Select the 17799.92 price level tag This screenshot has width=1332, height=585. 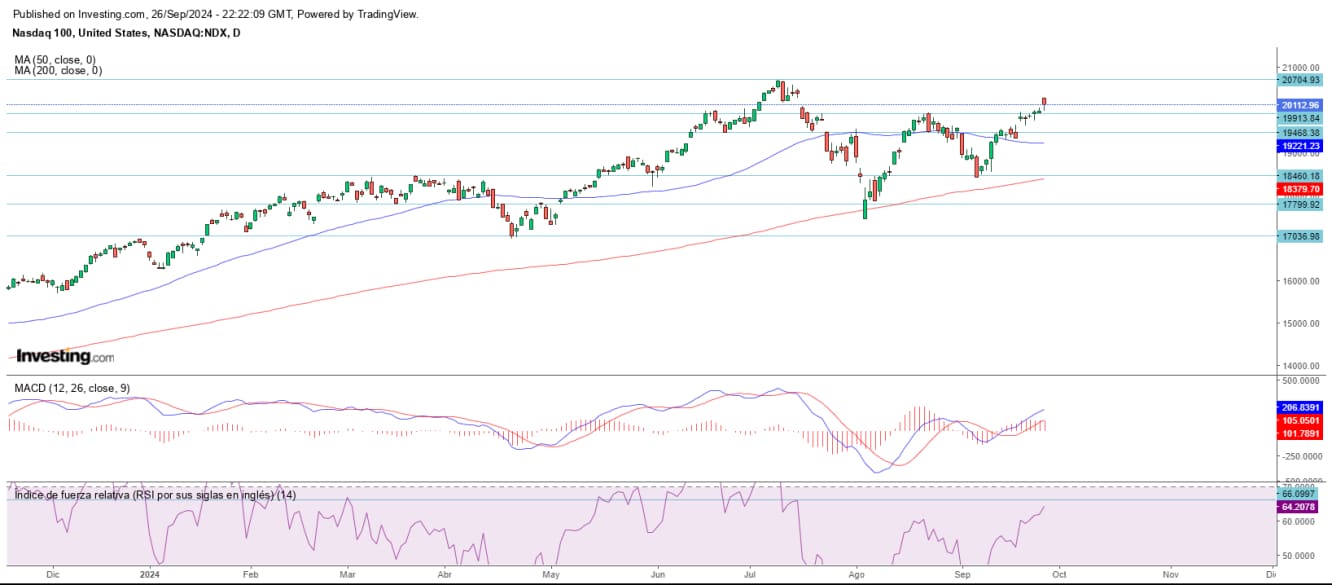[1300, 204]
